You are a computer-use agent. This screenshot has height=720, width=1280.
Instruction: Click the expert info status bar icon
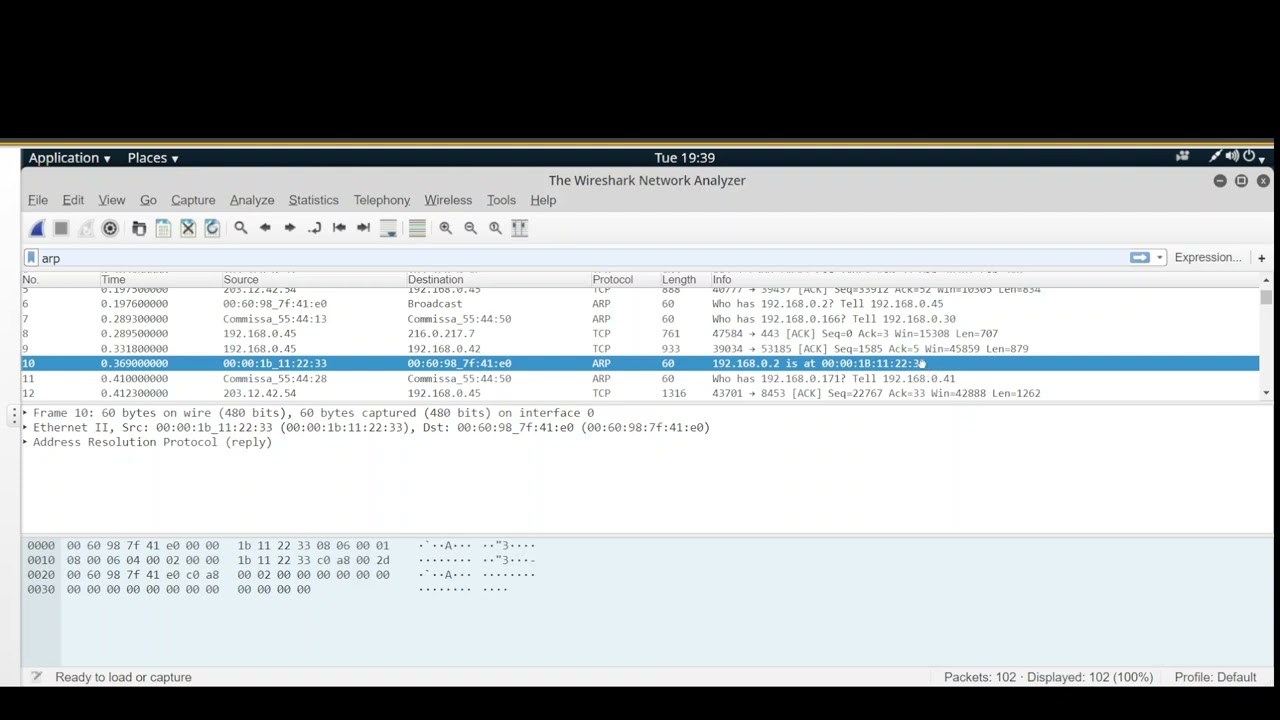coord(36,677)
